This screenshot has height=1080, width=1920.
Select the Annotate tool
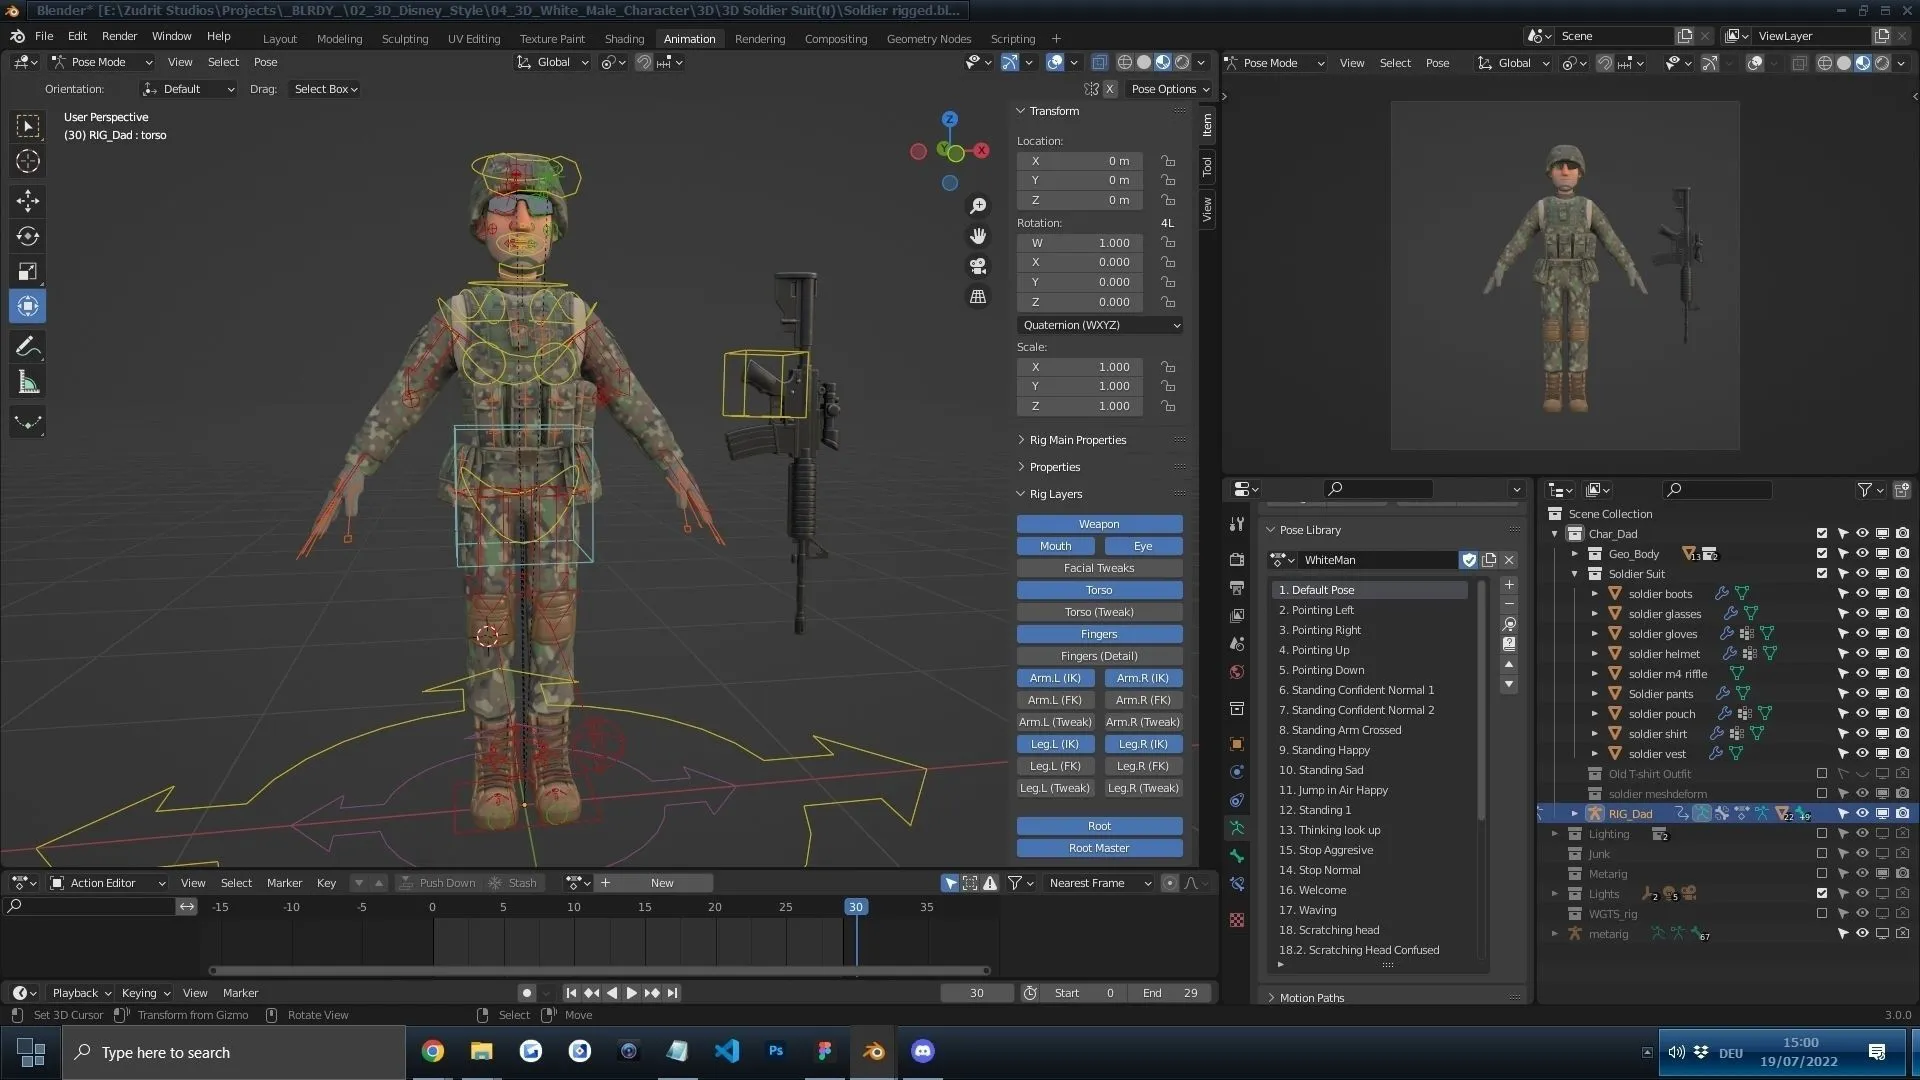pyautogui.click(x=27, y=346)
